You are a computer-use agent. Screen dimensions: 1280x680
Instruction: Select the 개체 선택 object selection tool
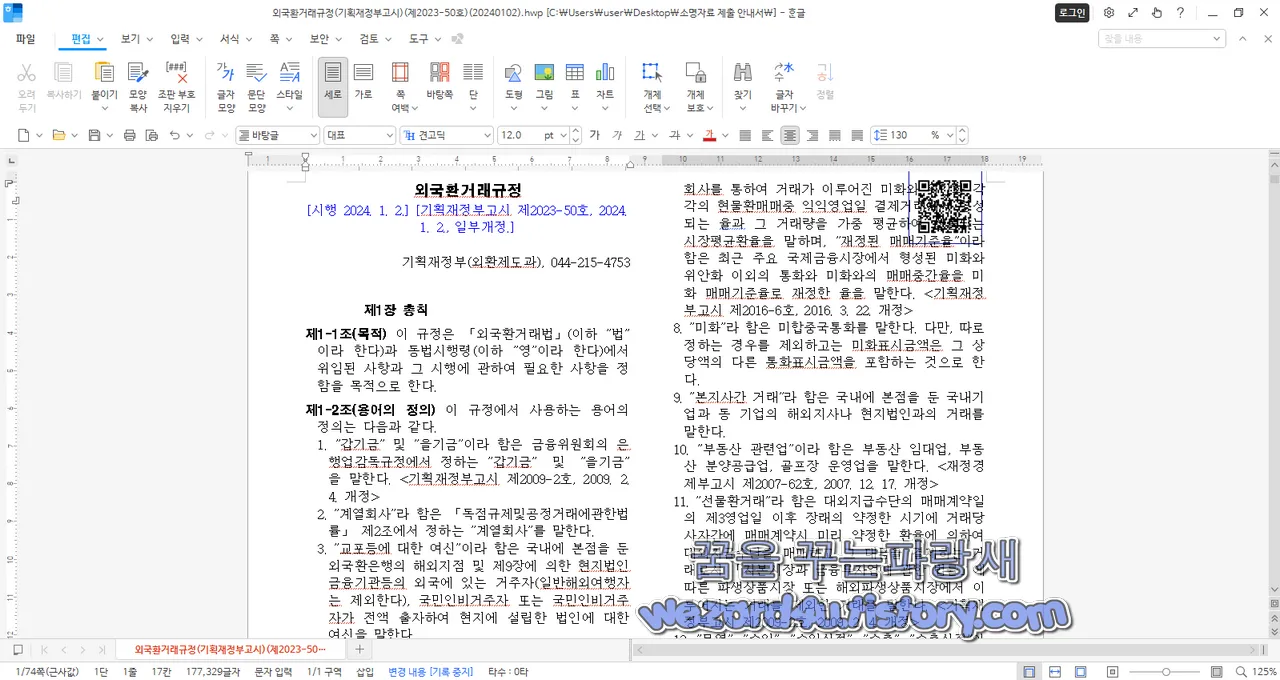653,80
